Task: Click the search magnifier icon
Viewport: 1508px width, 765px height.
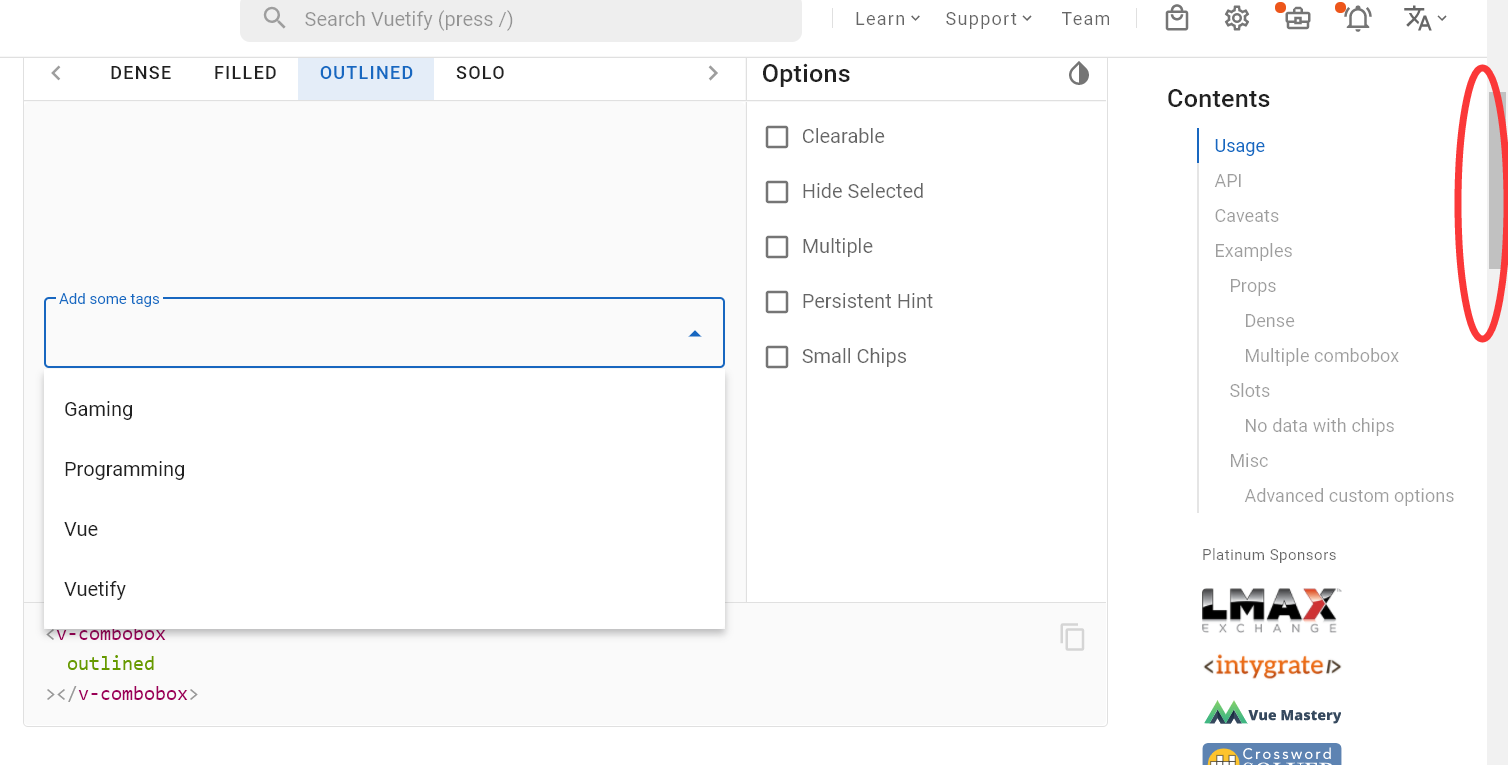Action: [x=274, y=18]
